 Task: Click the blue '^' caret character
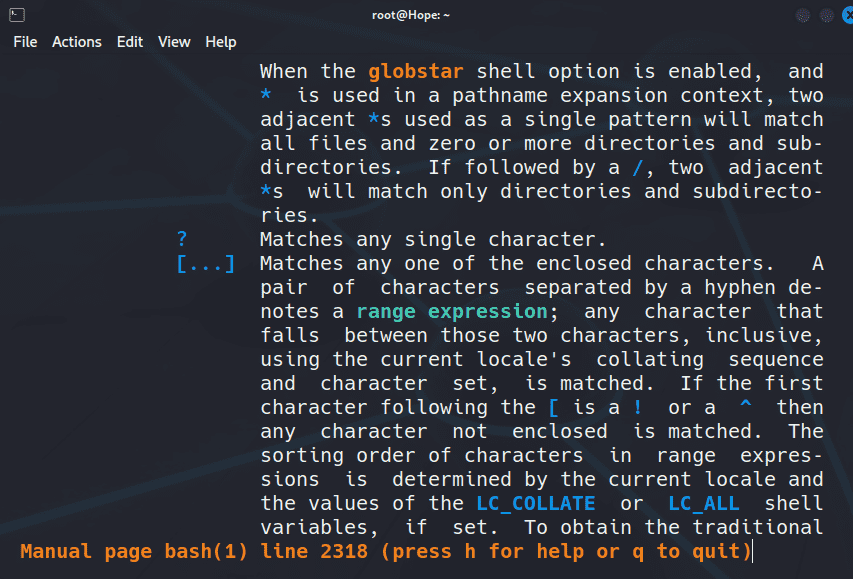point(745,408)
